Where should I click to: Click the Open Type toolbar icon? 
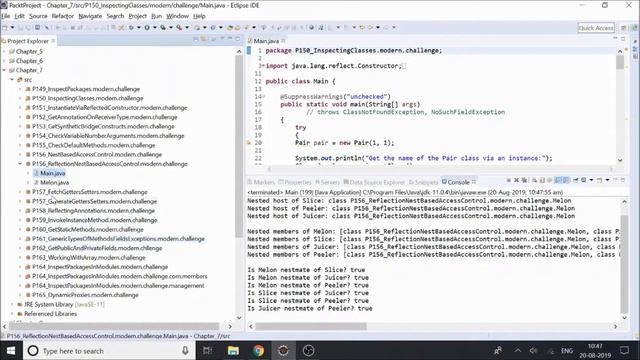tap(230, 27)
